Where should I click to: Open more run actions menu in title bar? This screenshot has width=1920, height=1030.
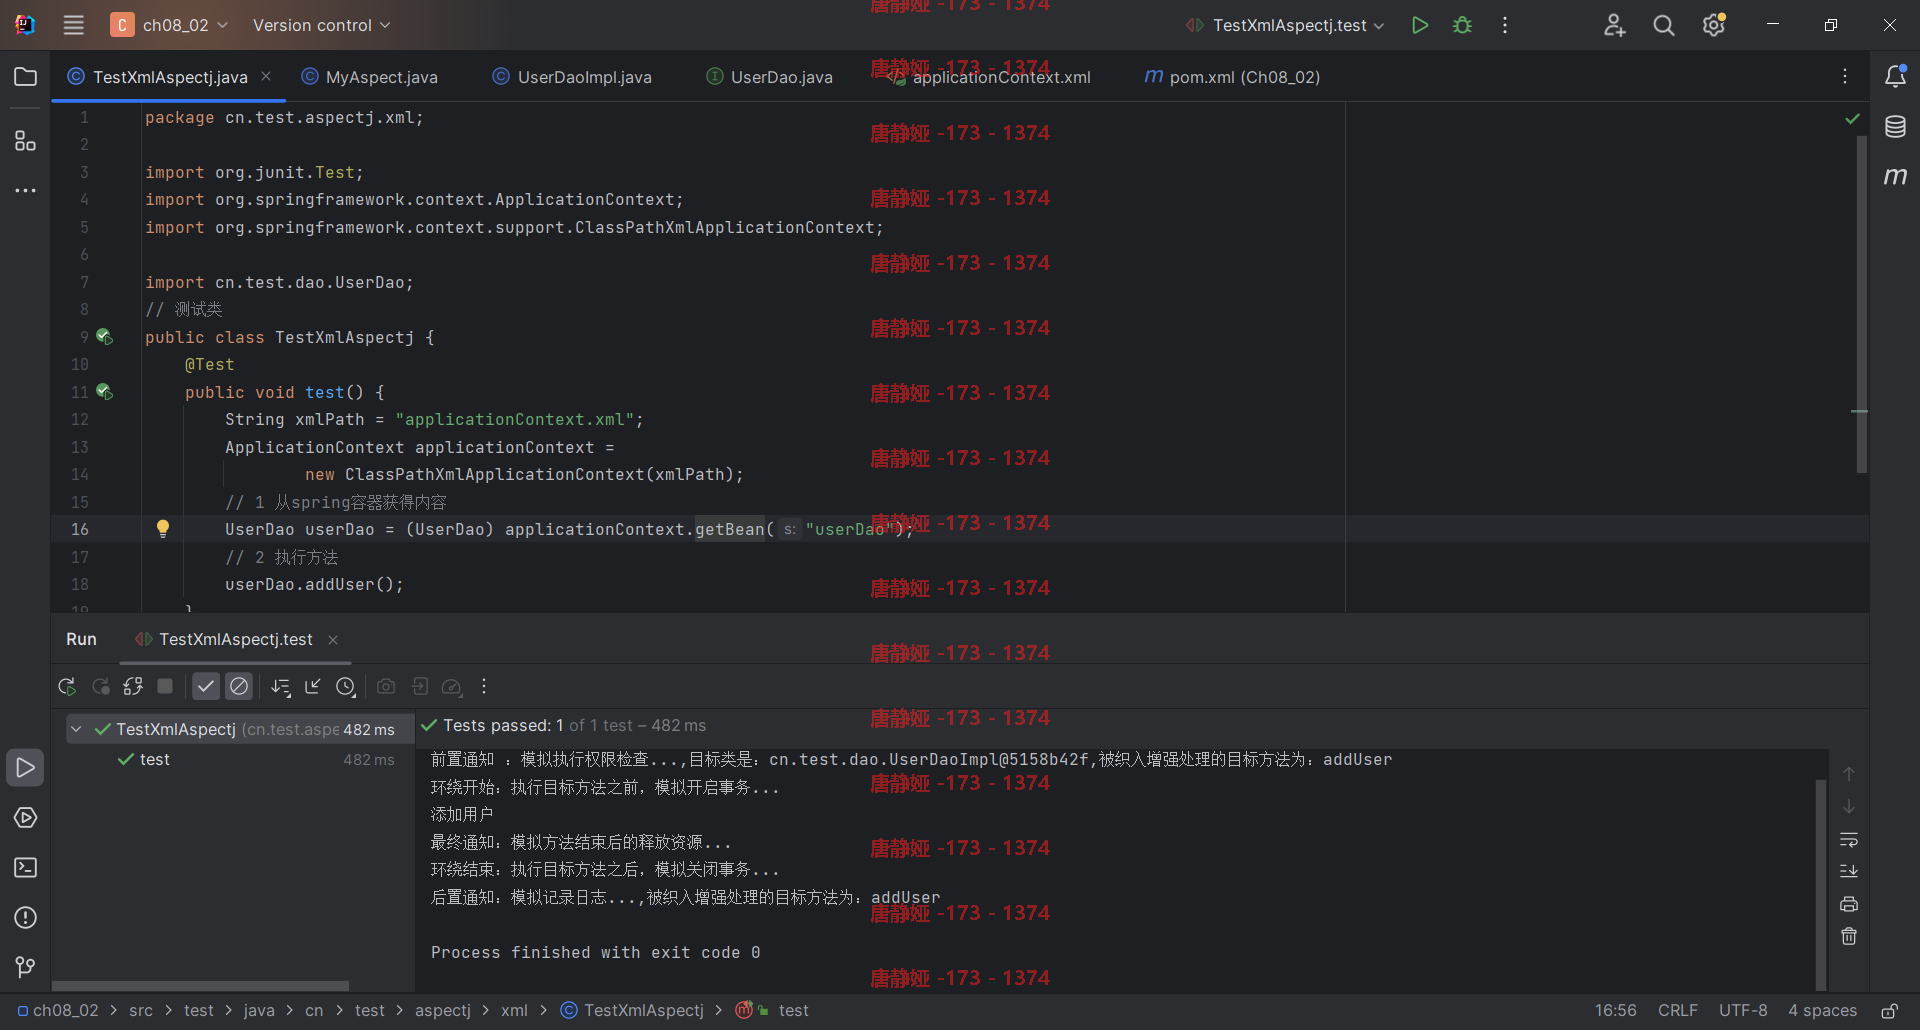pos(1505,25)
